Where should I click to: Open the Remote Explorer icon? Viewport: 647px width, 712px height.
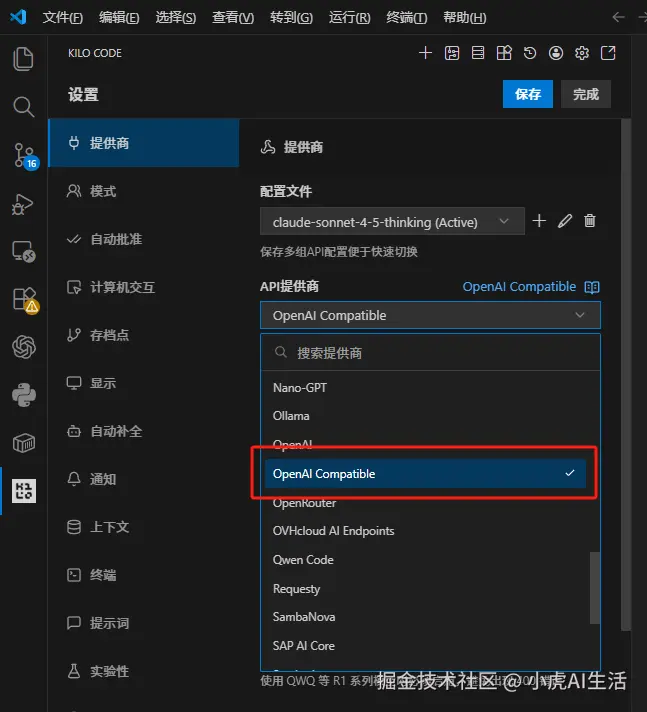[24, 252]
